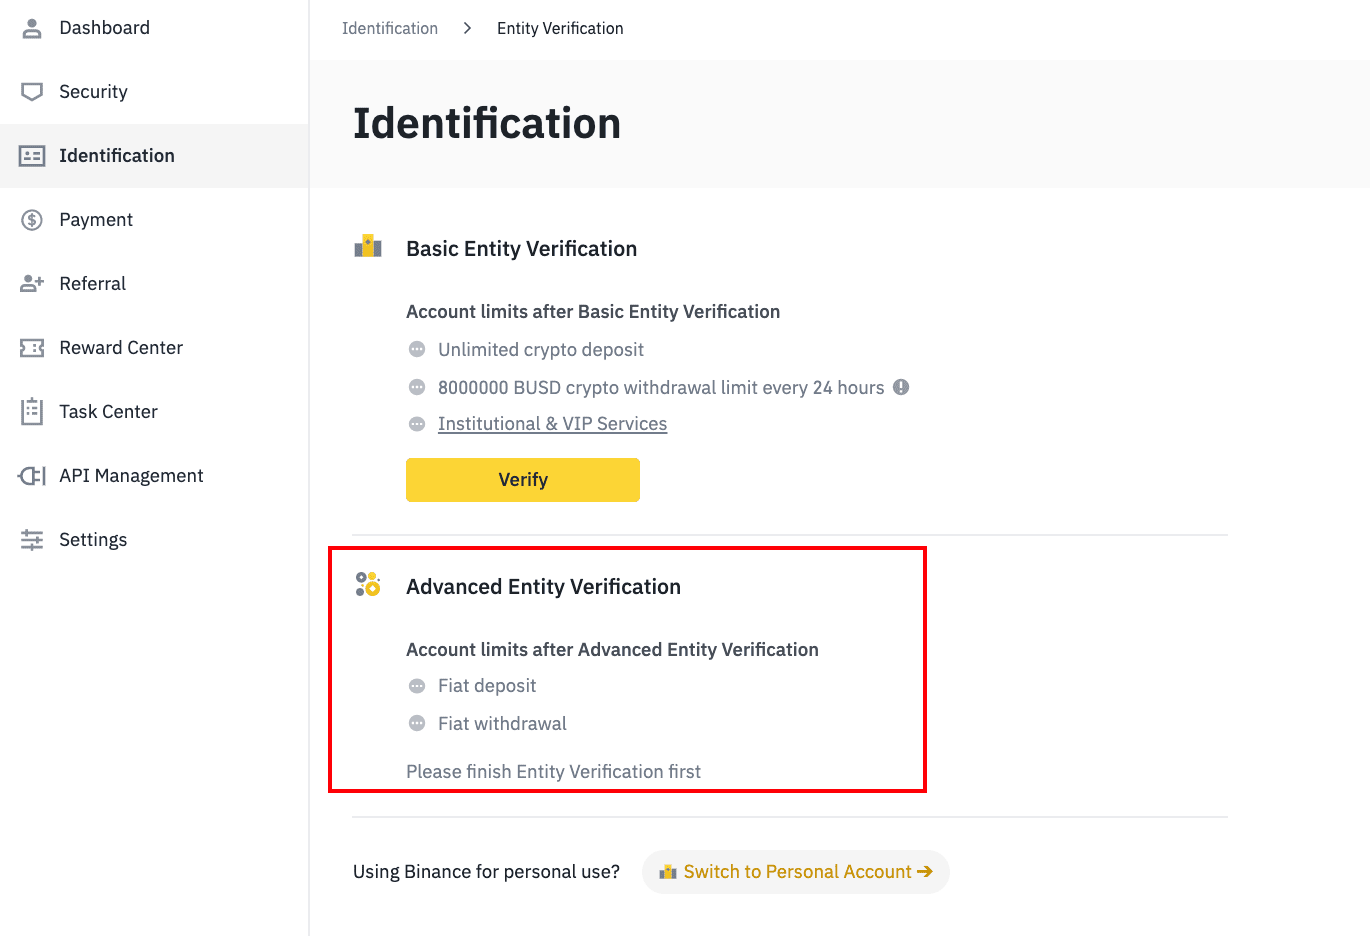This screenshot has height=936, width=1370.
Task: Click the Basic Entity Verification building icon
Action: tap(368, 246)
